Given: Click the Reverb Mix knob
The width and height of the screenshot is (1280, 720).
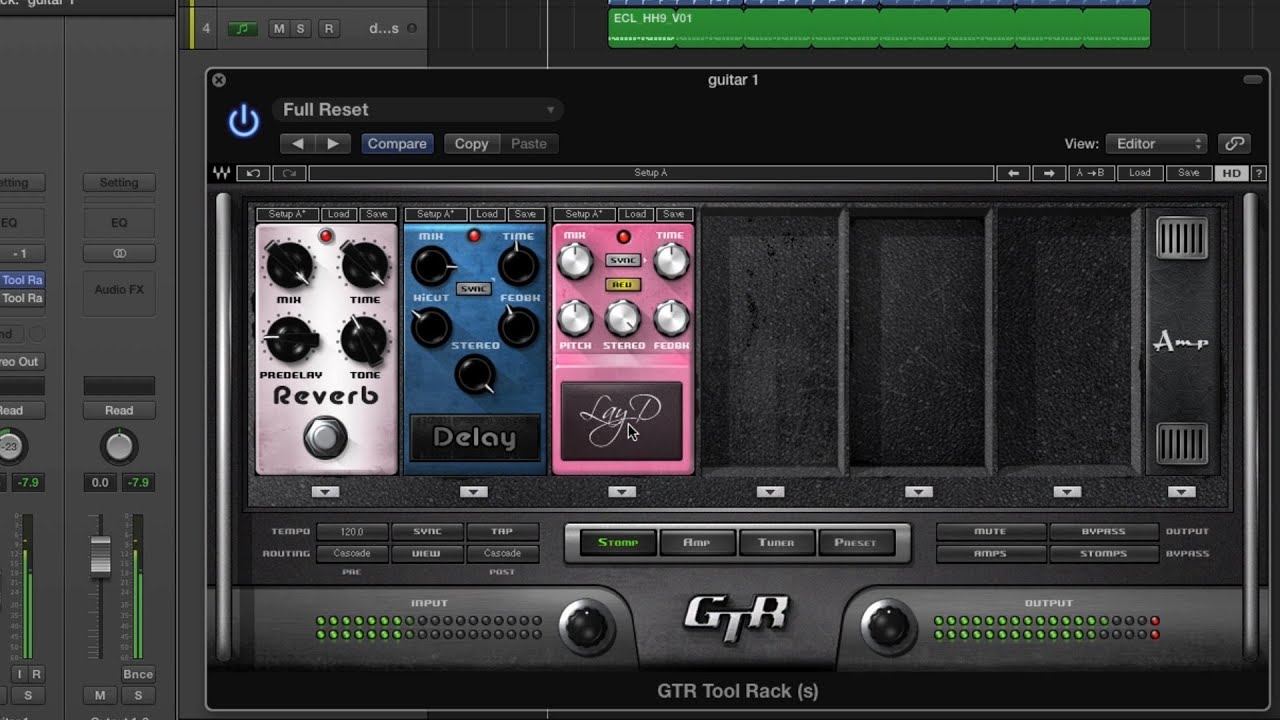Looking at the screenshot, I should (x=290, y=265).
